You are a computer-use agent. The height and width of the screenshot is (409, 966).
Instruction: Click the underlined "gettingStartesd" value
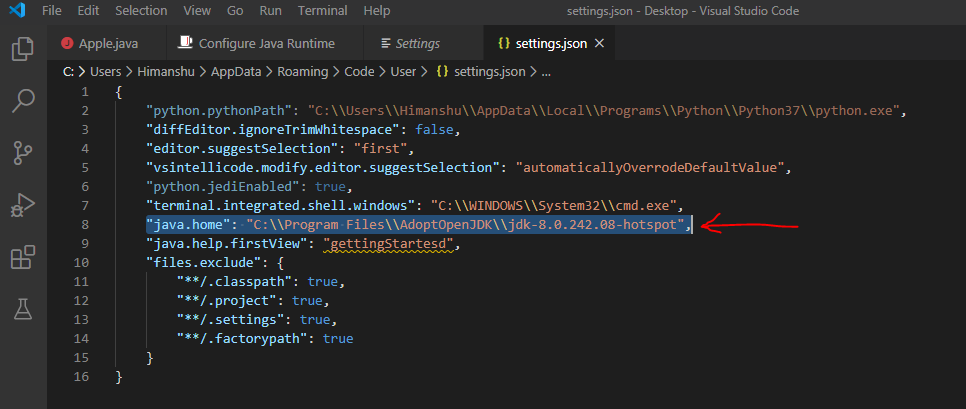pos(388,244)
